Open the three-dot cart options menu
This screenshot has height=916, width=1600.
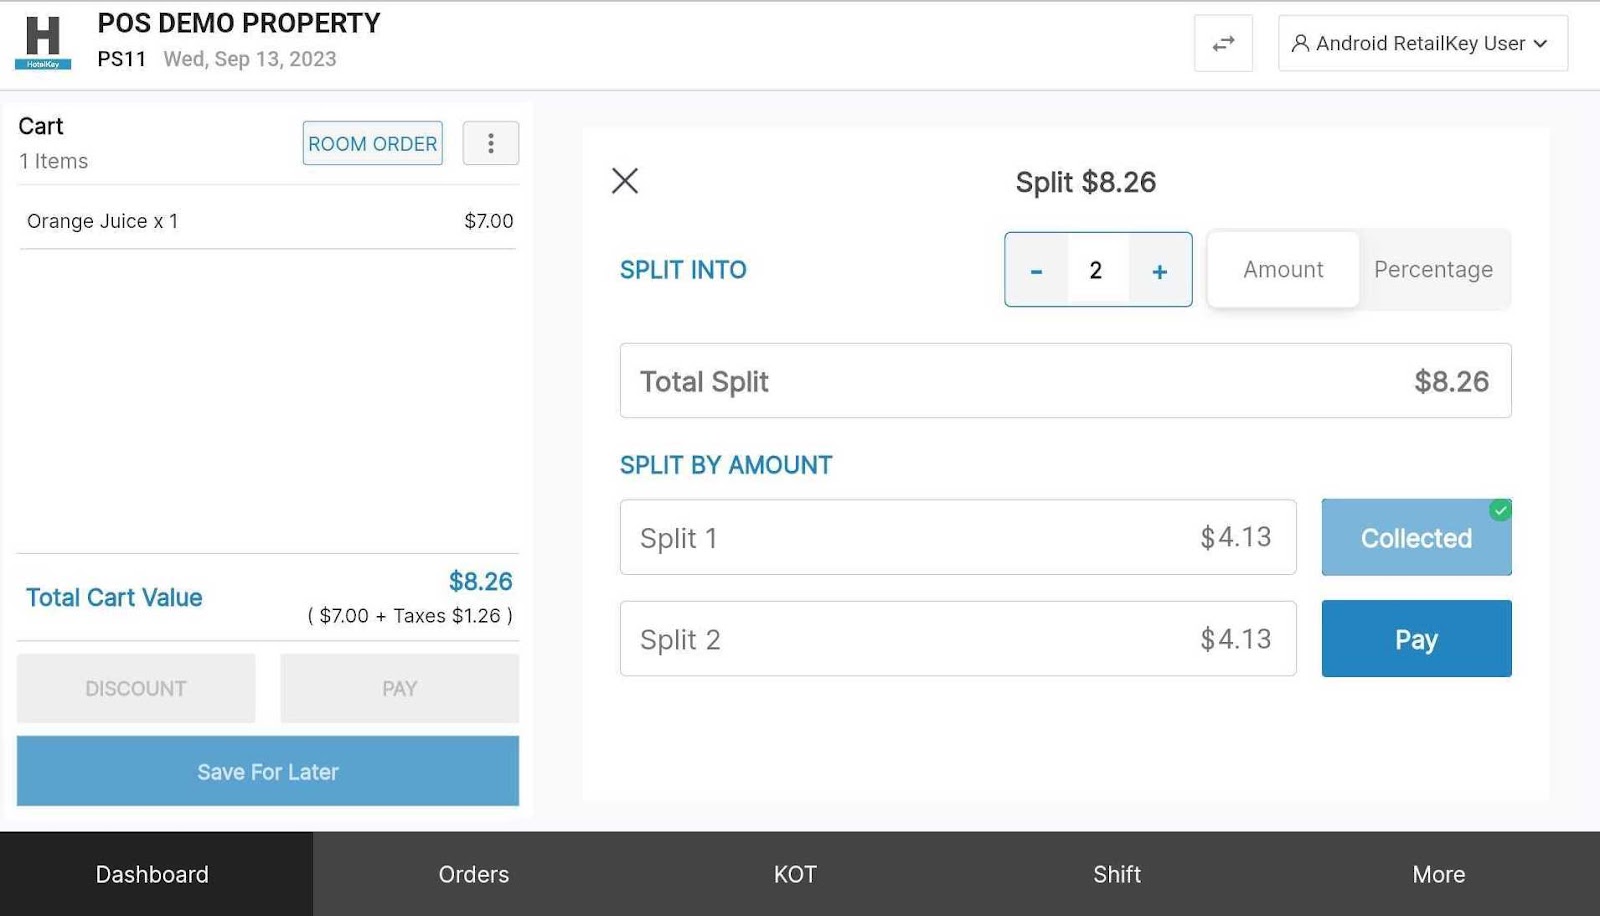[x=490, y=143]
